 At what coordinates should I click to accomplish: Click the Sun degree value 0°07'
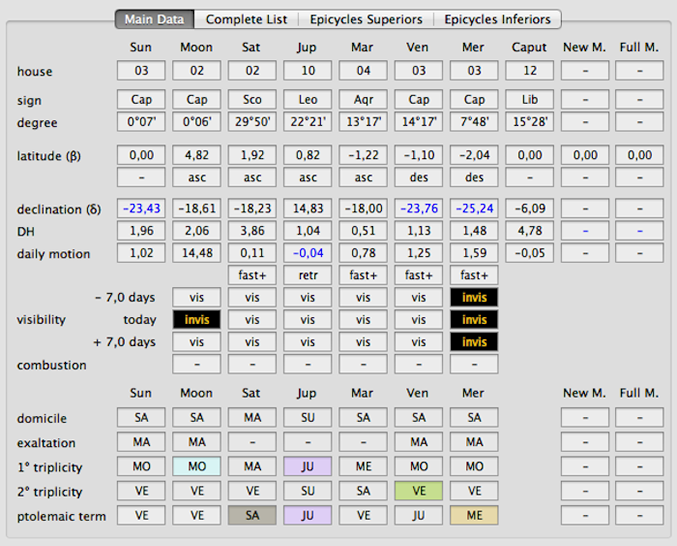[x=141, y=122]
